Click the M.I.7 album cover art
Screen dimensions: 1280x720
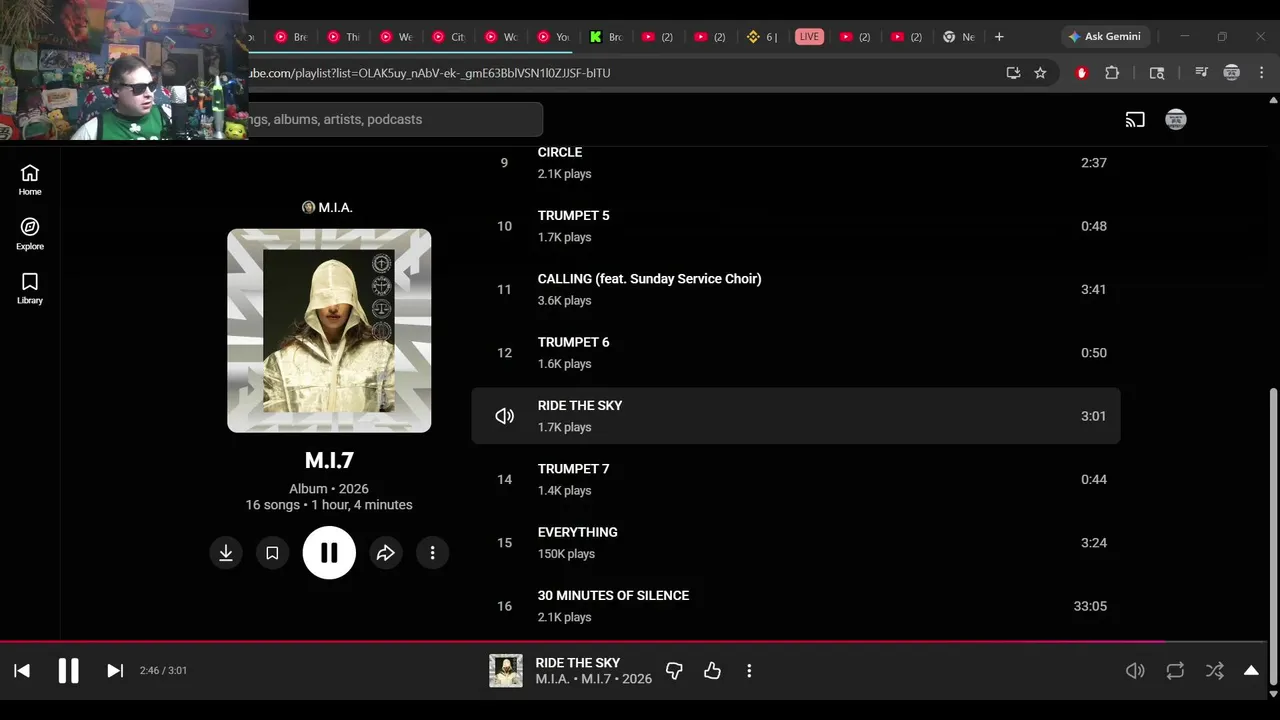[x=329, y=331]
